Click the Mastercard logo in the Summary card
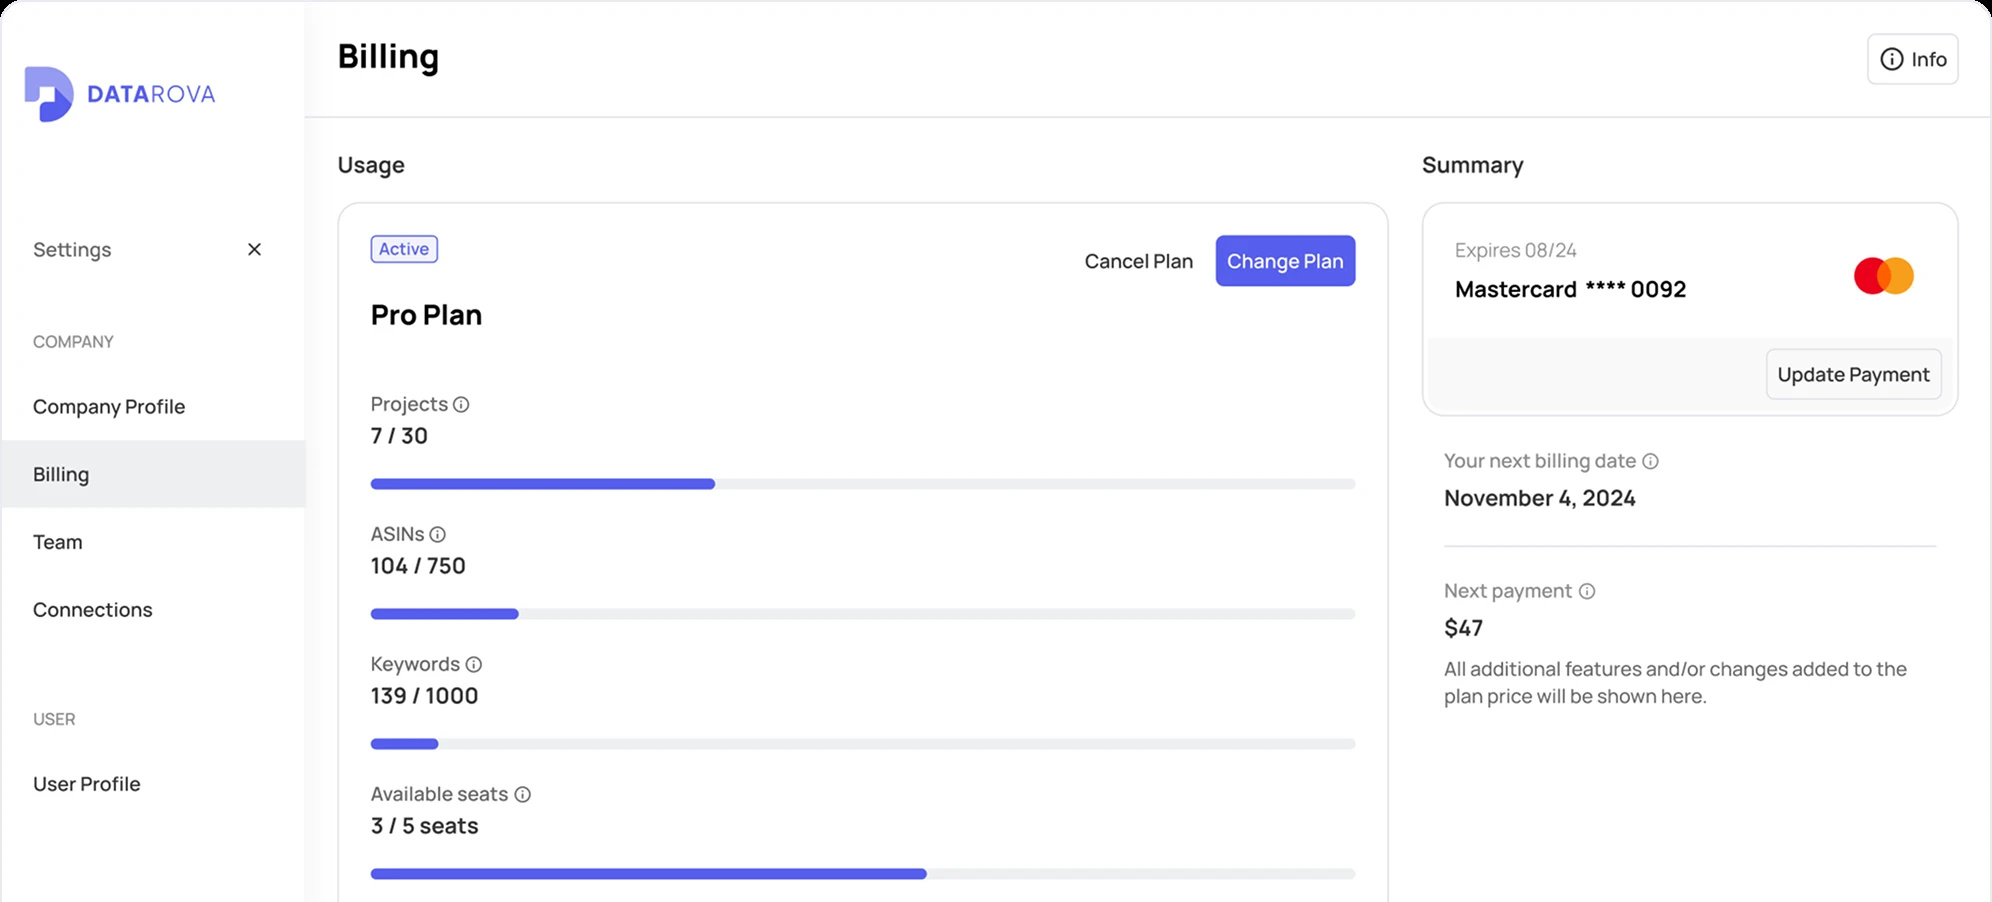The height and width of the screenshot is (902, 1992). coord(1884,275)
